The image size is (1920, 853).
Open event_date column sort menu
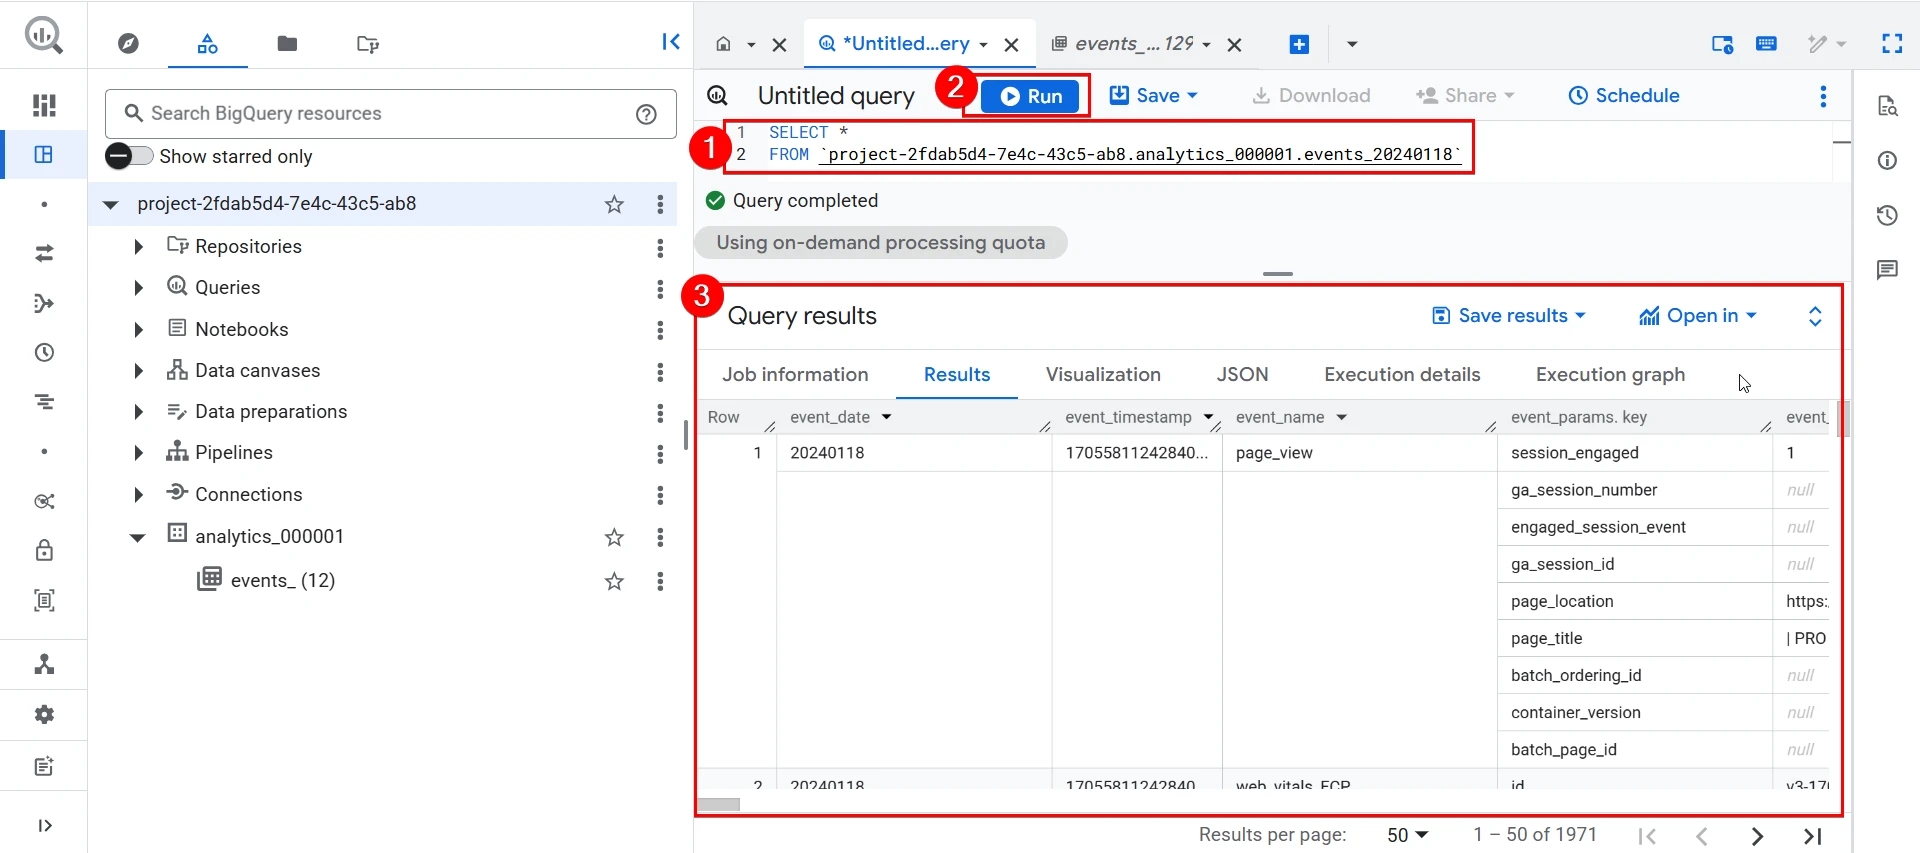click(886, 417)
